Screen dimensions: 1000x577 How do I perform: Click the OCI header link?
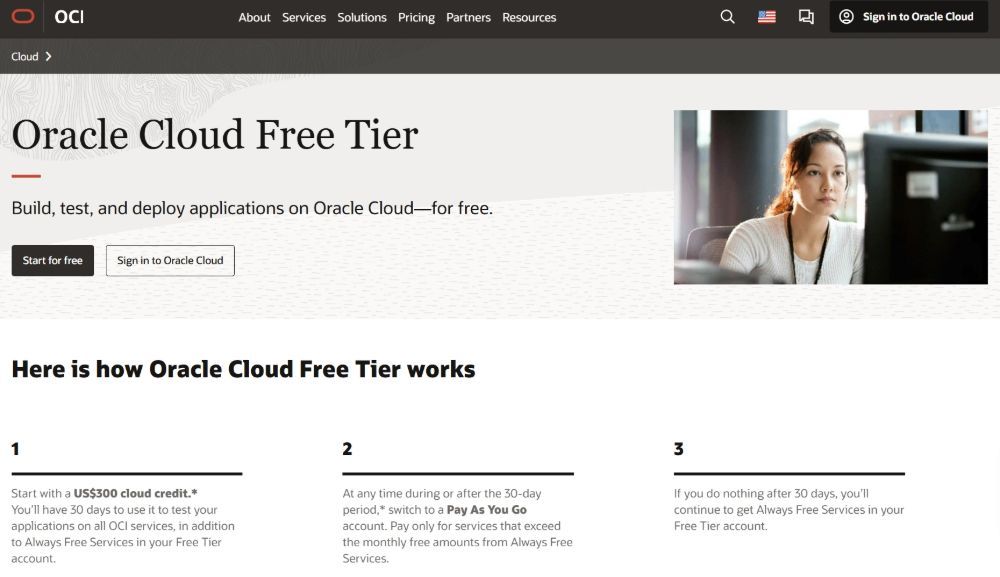click(69, 17)
